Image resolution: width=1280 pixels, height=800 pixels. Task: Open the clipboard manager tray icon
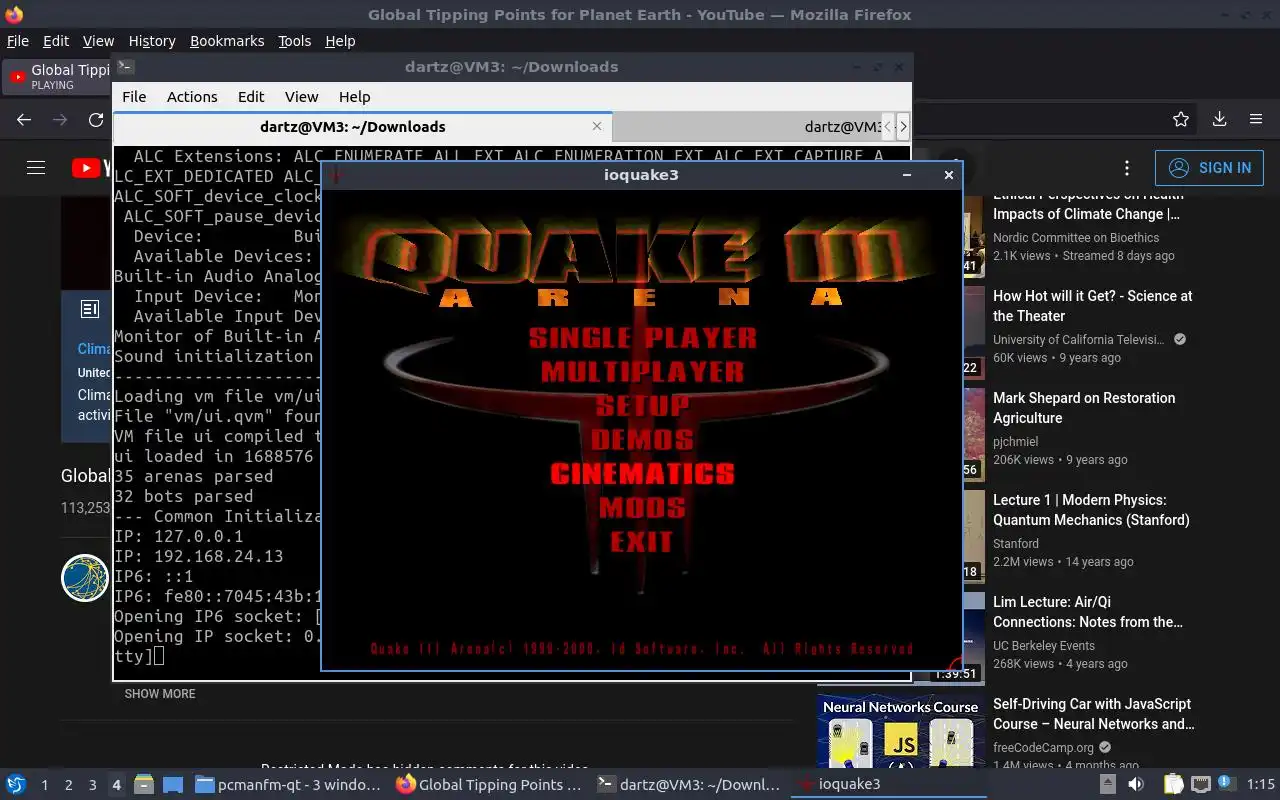[x=1174, y=784]
